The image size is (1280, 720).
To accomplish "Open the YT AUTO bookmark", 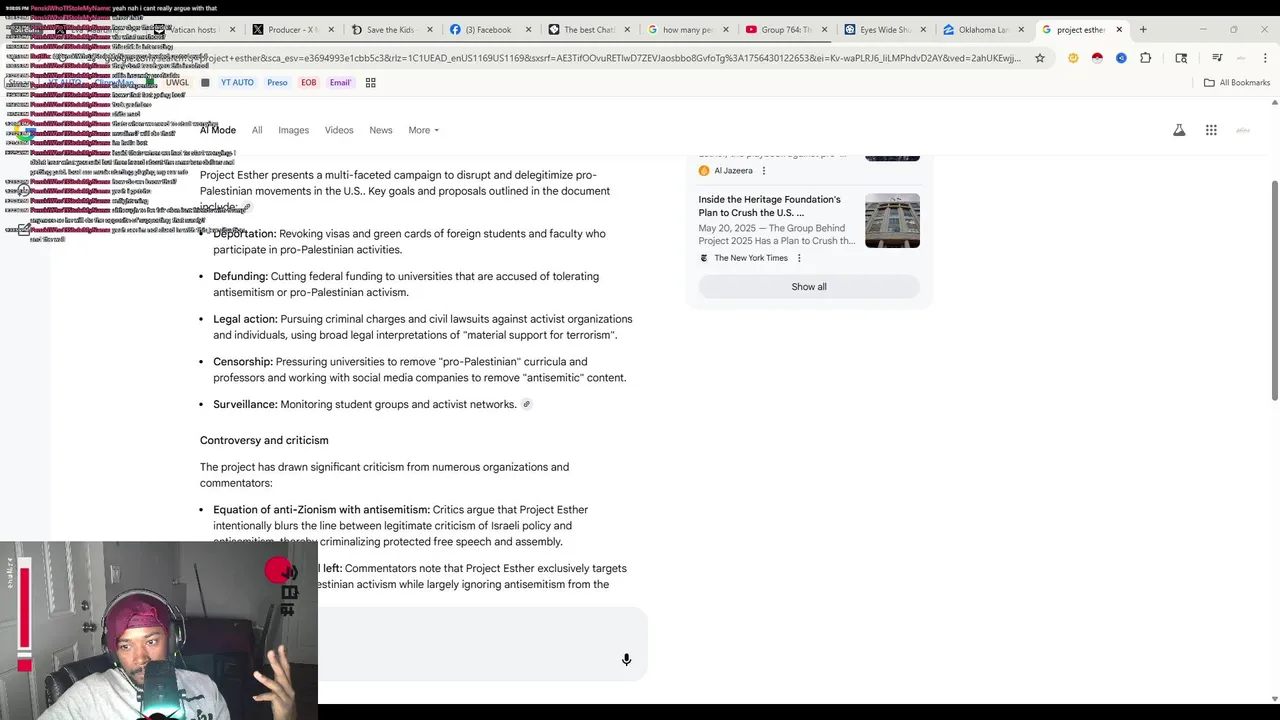I will pyautogui.click(x=237, y=83).
